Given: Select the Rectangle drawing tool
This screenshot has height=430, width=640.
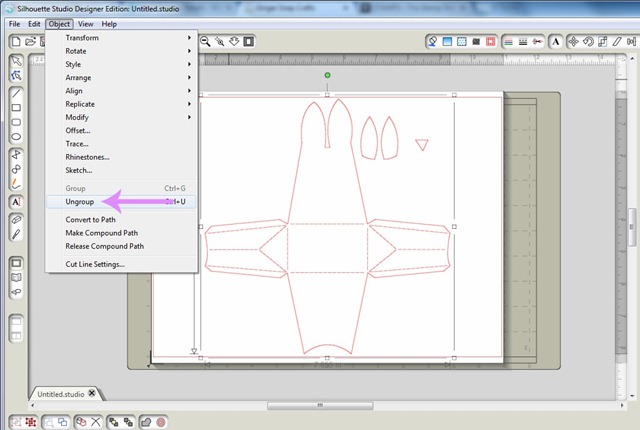Looking at the screenshot, I should click(x=16, y=108).
